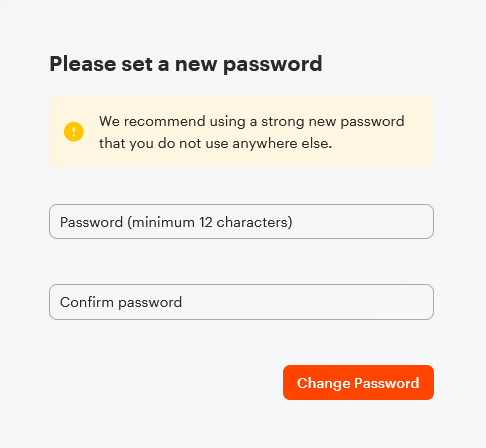Viewport: 486px width, 448px height.
Task: Click the strong password recommendation banner text
Action: click(x=252, y=132)
